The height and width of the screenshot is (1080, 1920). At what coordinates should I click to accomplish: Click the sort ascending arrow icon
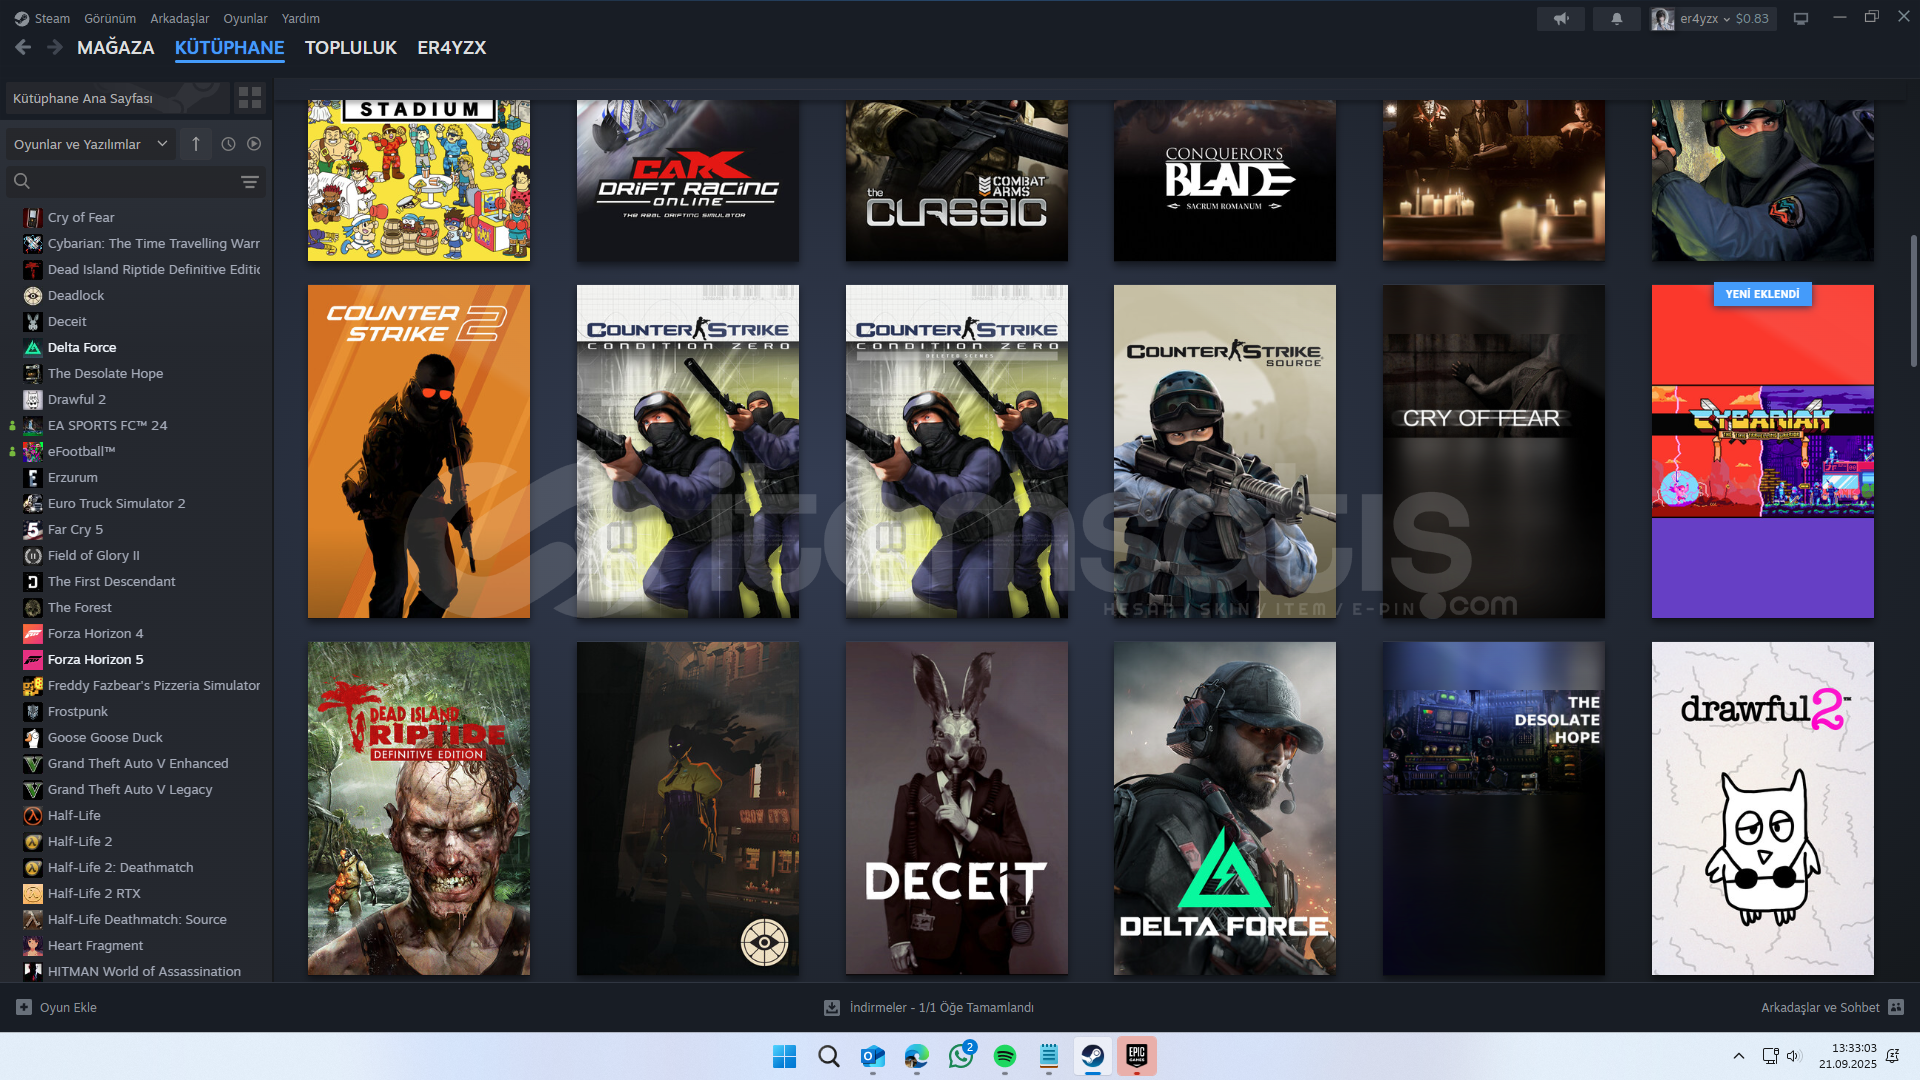[196, 144]
